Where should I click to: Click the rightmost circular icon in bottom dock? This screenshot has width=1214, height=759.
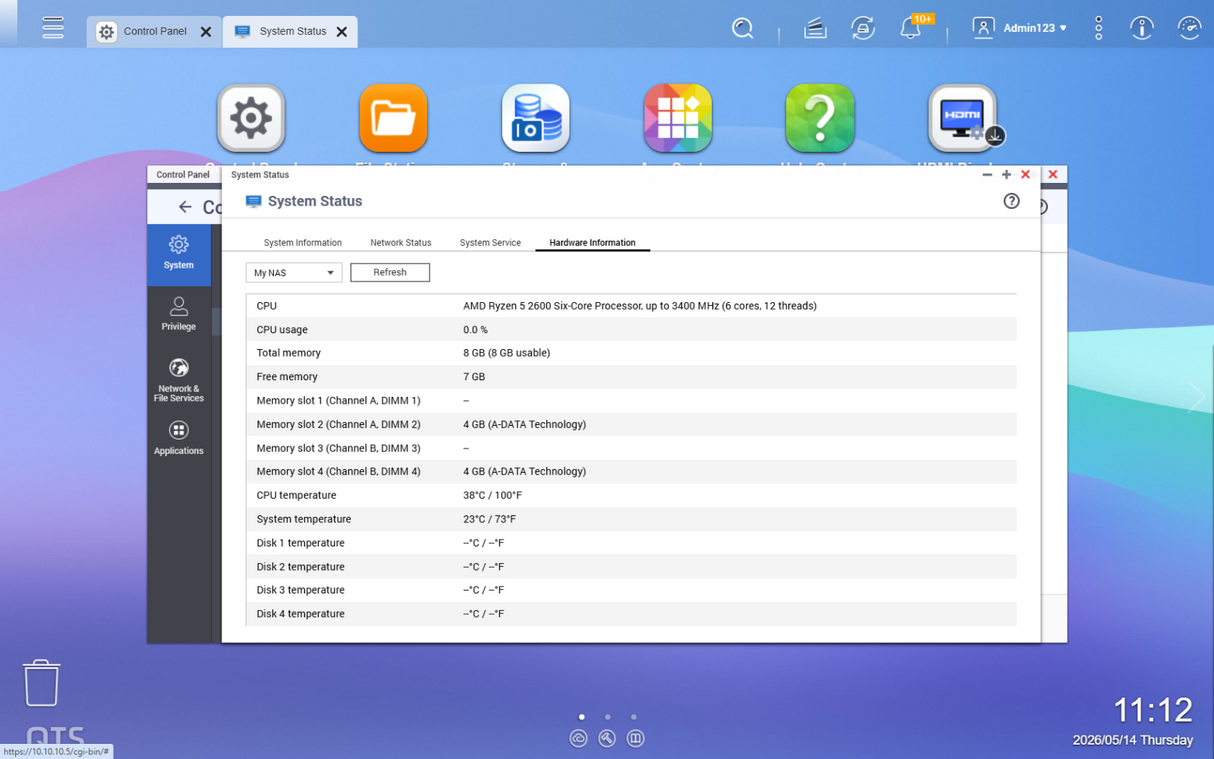point(635,738)
